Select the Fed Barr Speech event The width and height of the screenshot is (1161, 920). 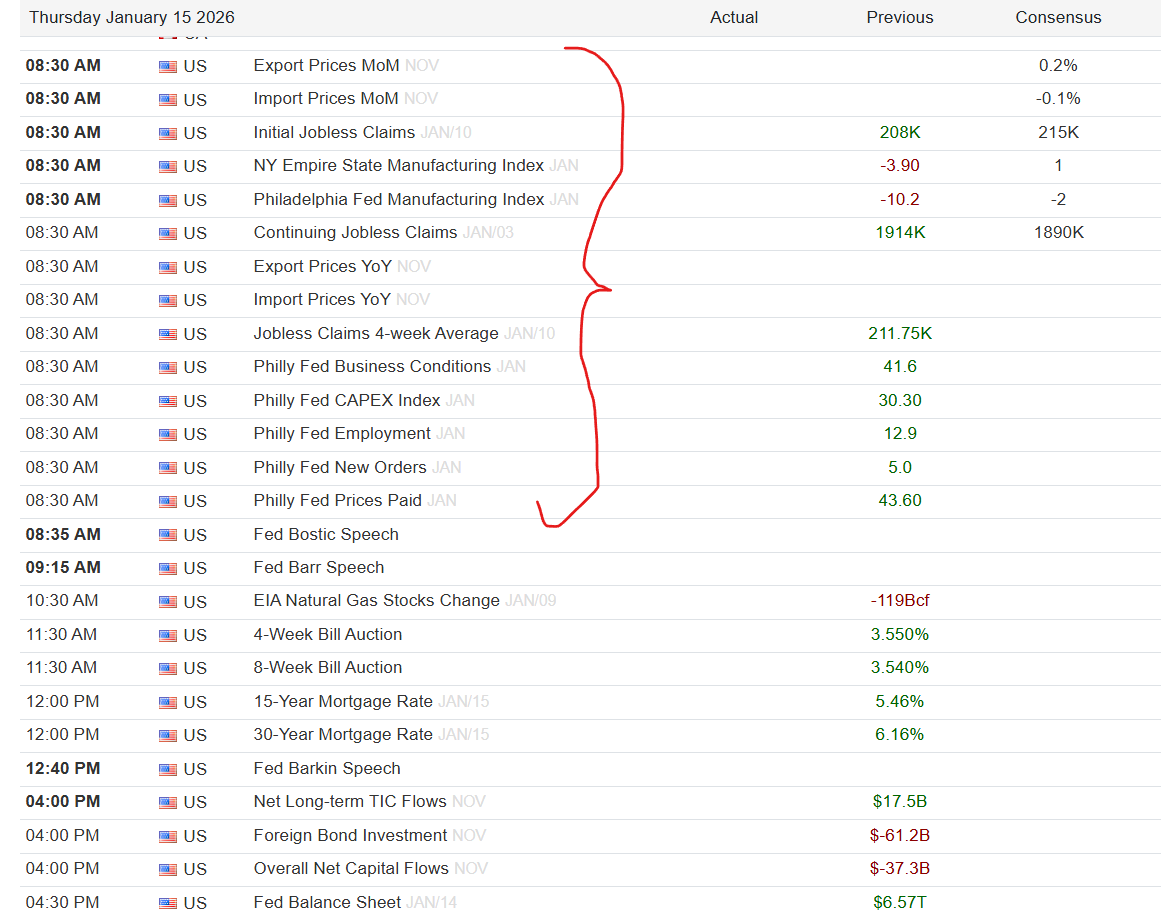click(318, 568)
